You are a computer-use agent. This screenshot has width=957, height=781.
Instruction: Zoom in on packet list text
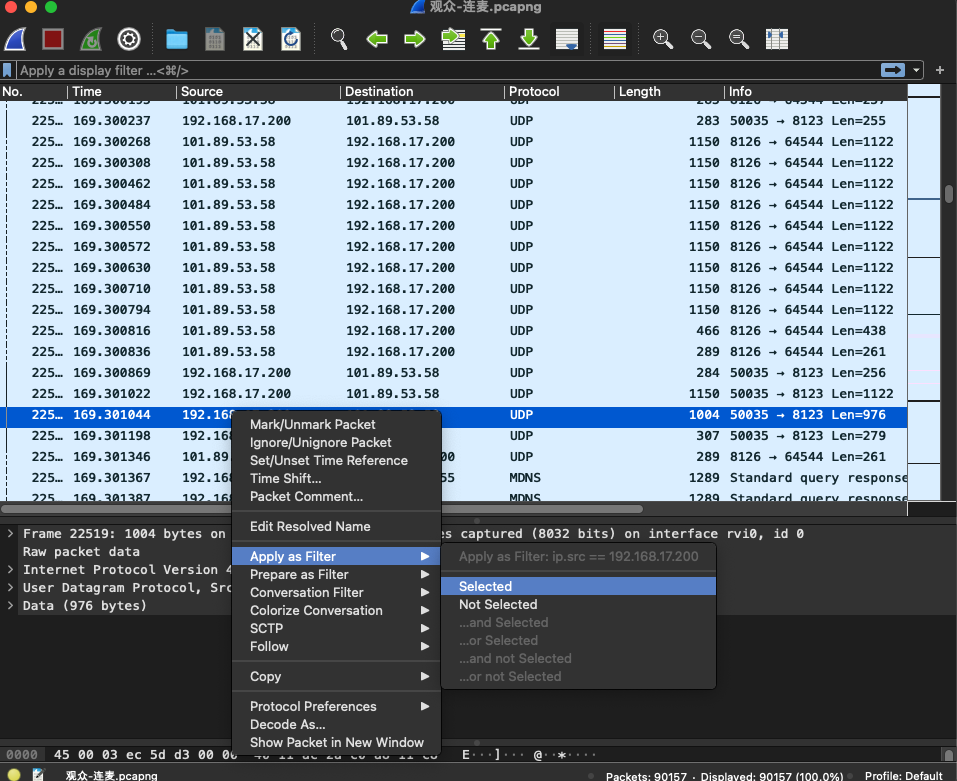(x=663, y=39)
